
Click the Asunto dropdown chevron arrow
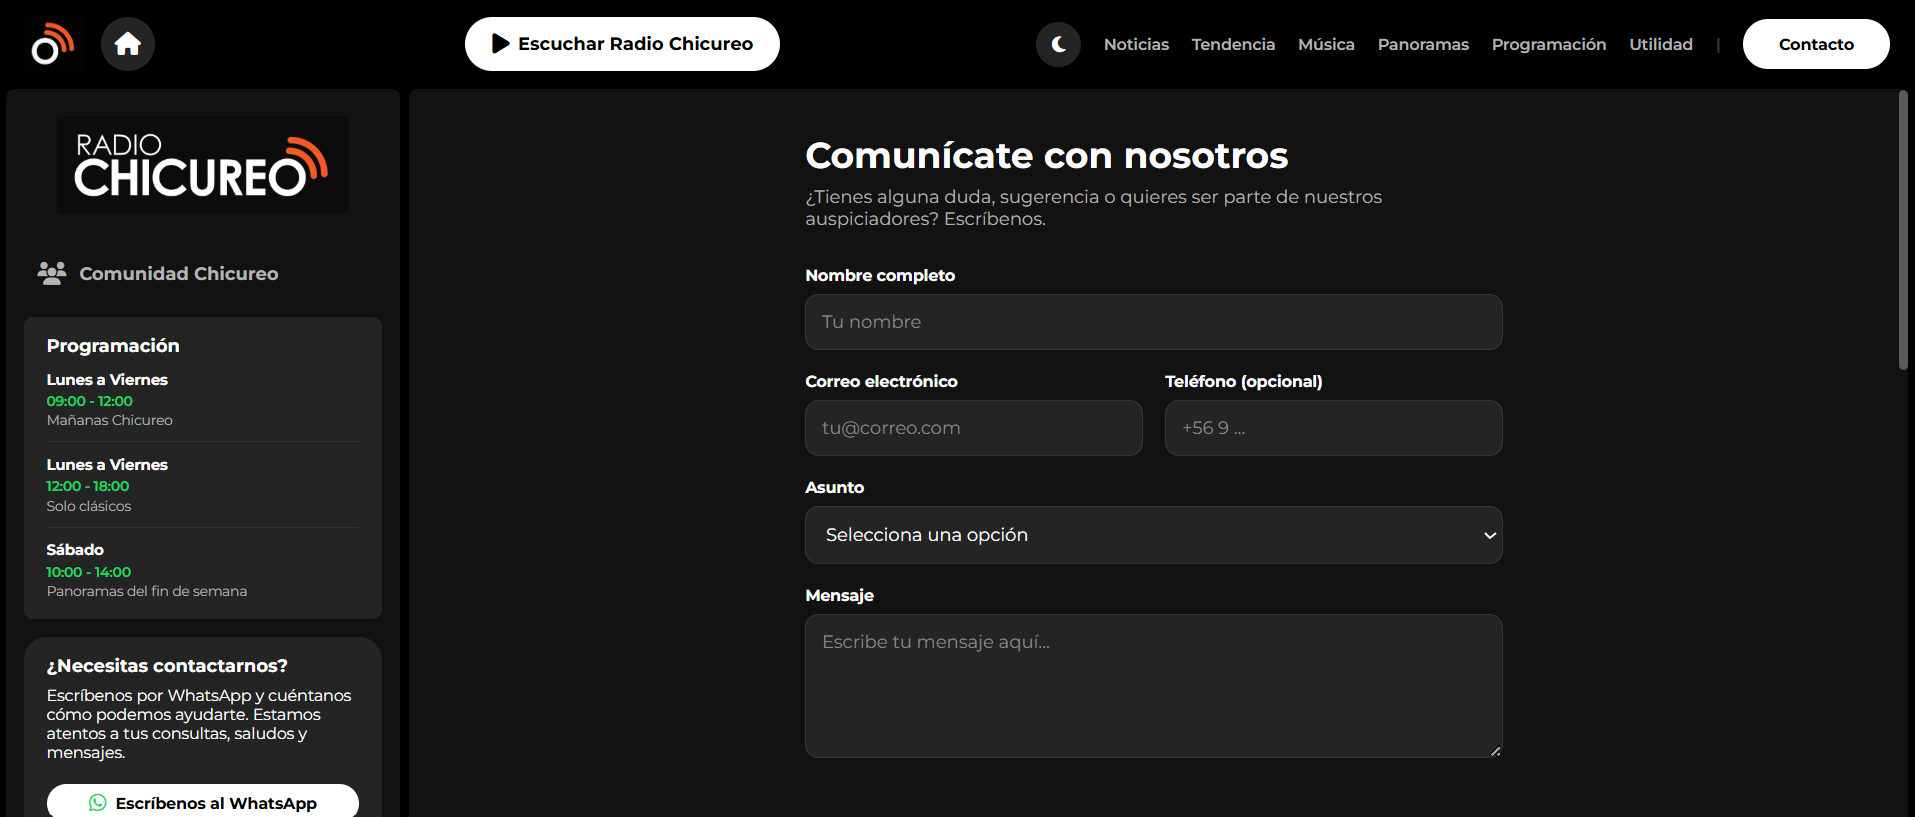click(1490, 536)
